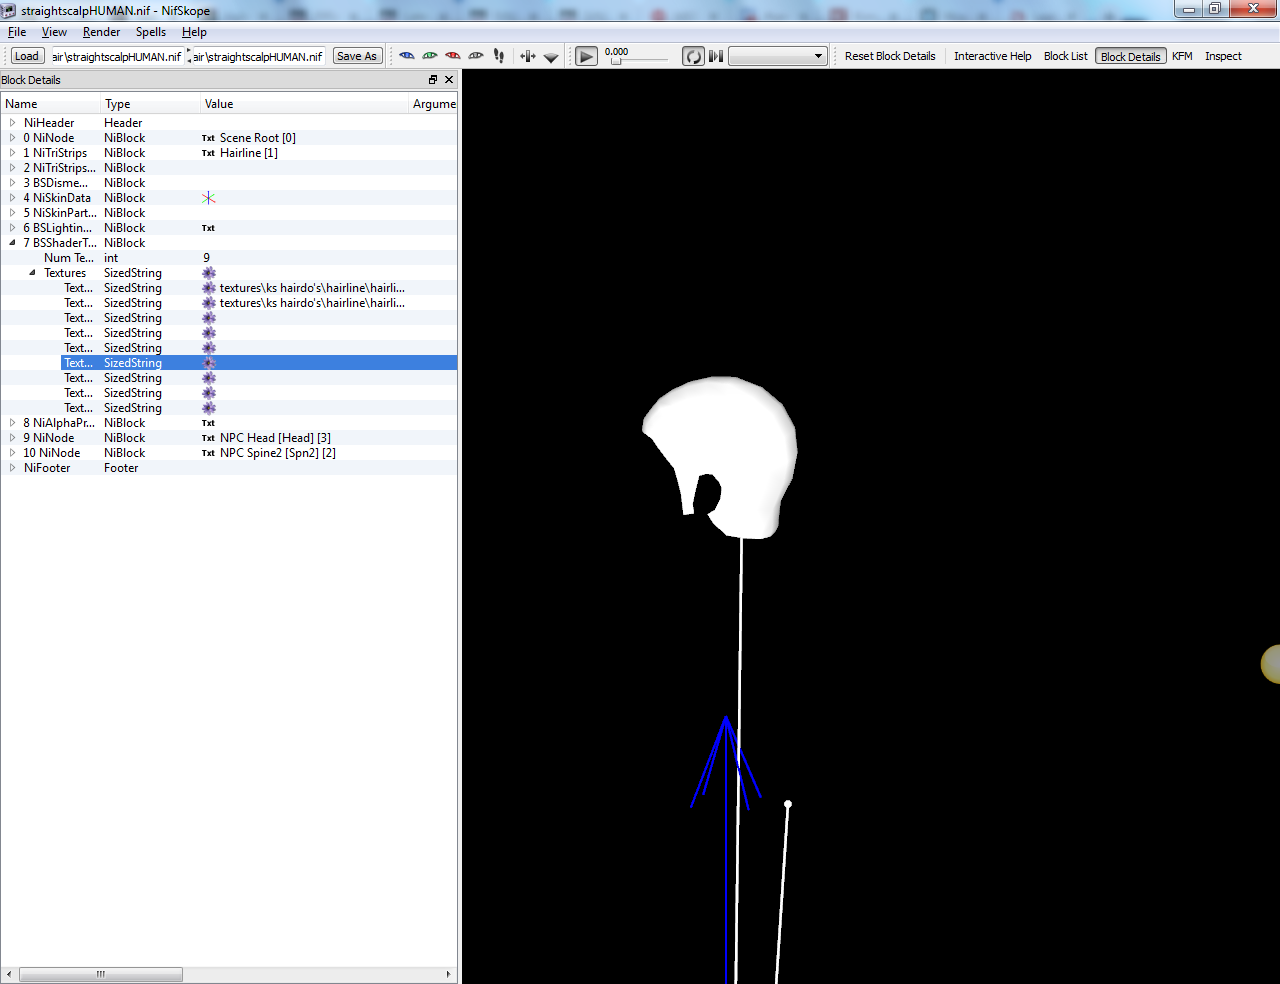The image size is (1280, 984).
Task: Click Reset Block Details
Action: (x=890, y=56)
